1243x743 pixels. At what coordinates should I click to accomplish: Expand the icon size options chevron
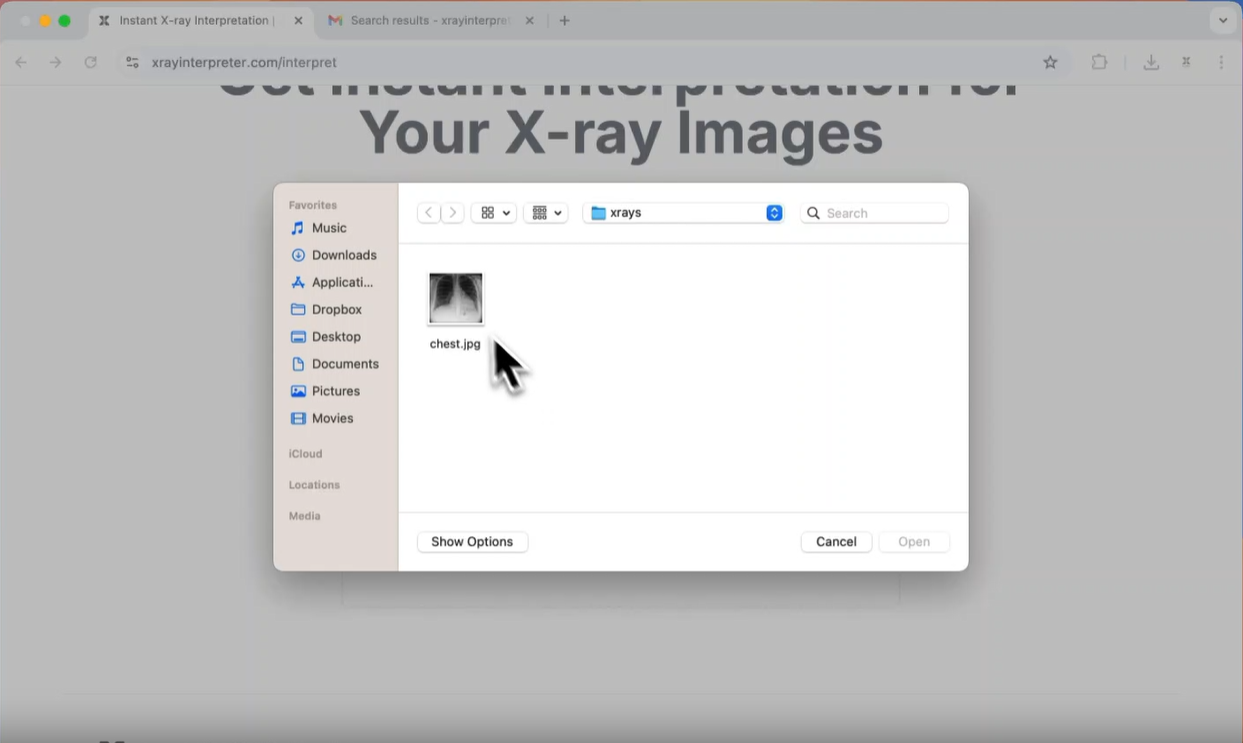point(506,212)
